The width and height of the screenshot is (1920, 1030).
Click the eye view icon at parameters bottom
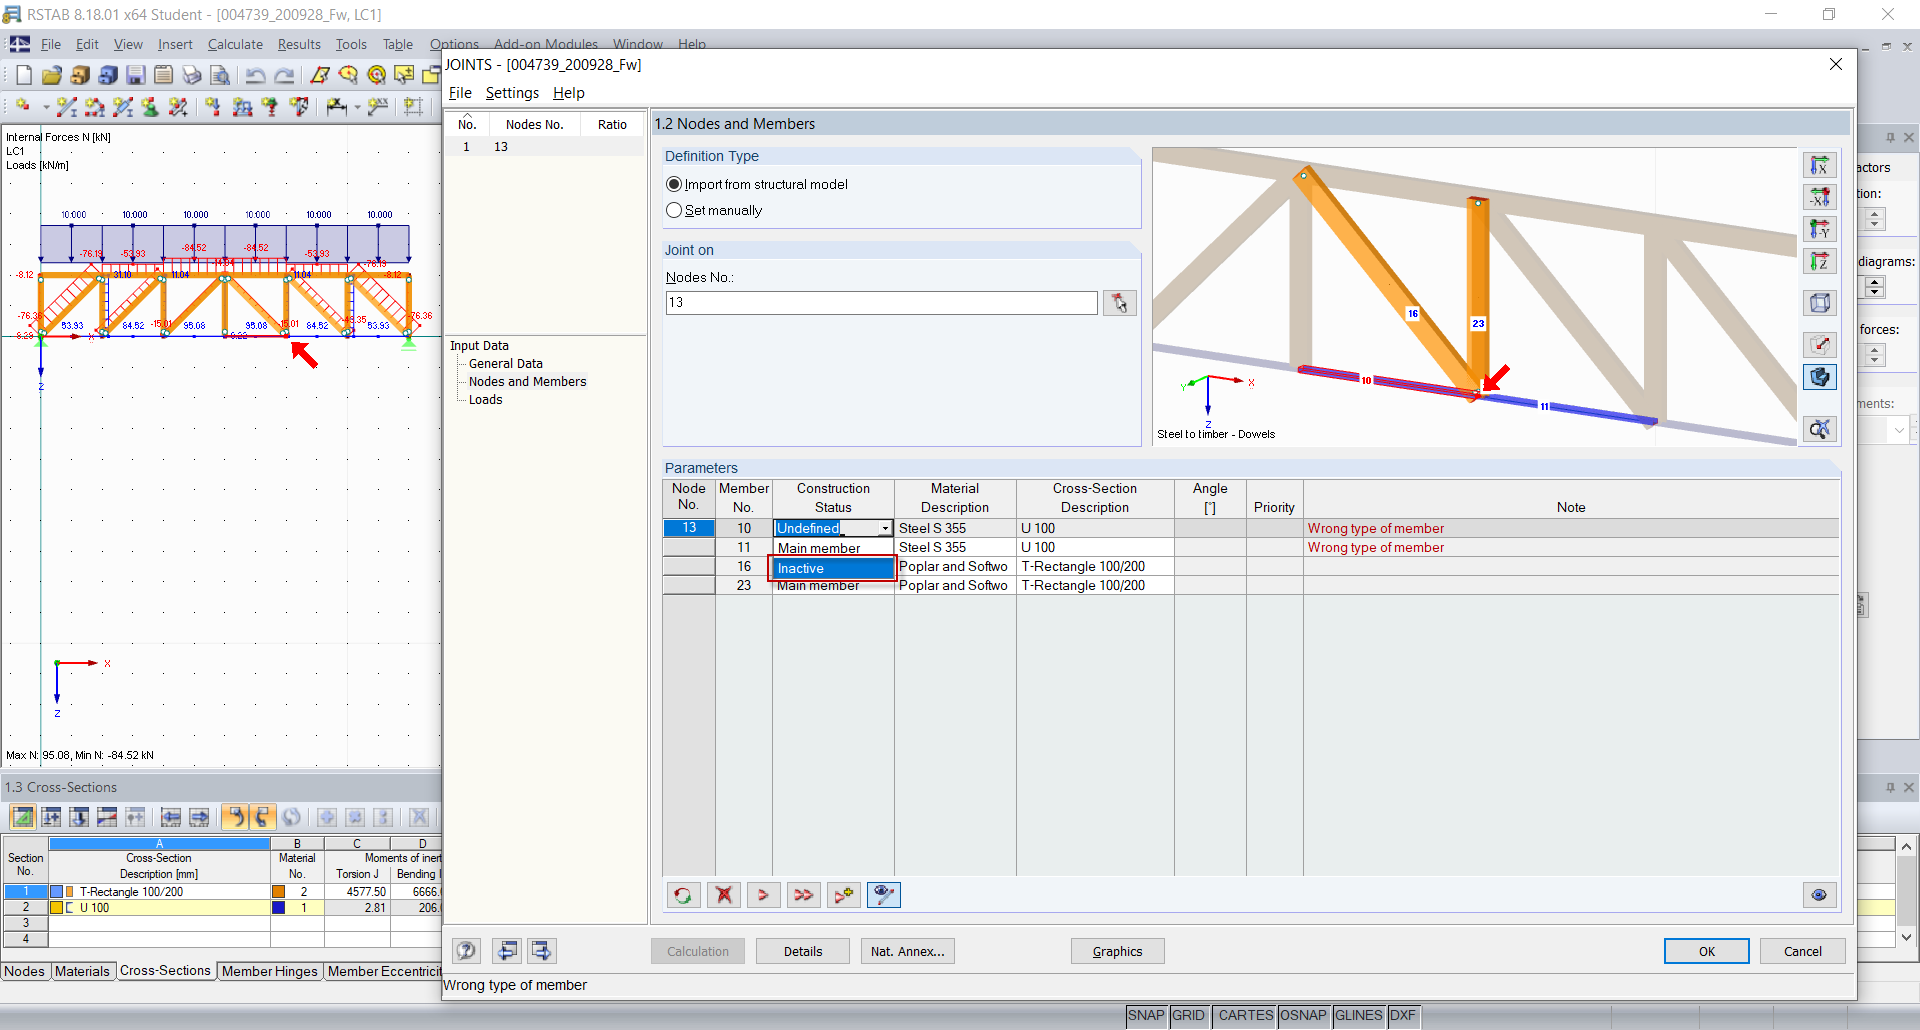pos(1819,895)
